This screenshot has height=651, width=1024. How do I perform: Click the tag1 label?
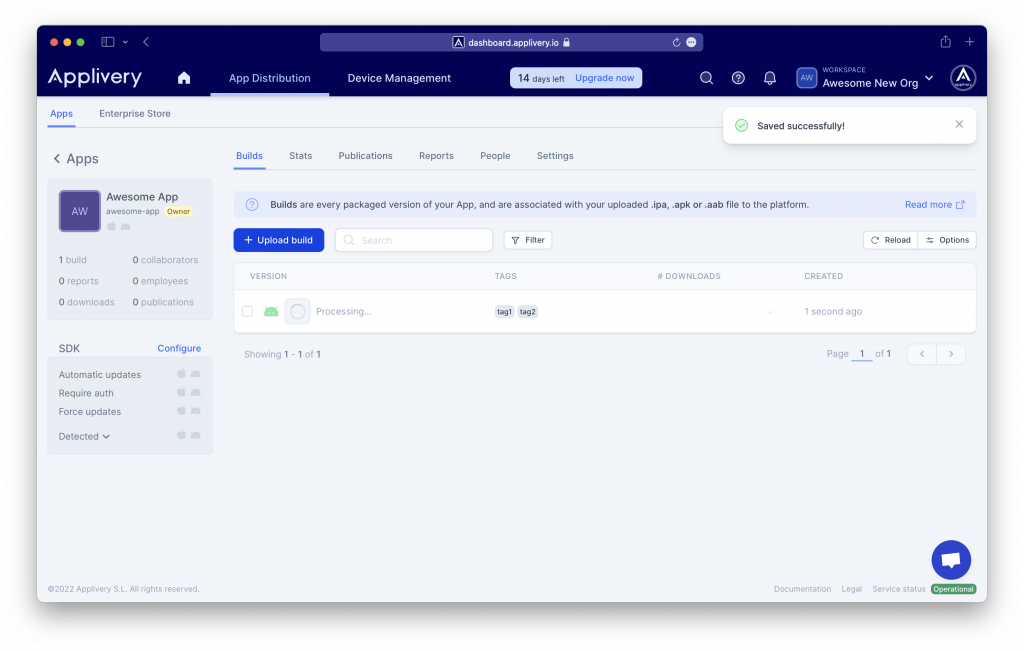(x=504, y=311)
